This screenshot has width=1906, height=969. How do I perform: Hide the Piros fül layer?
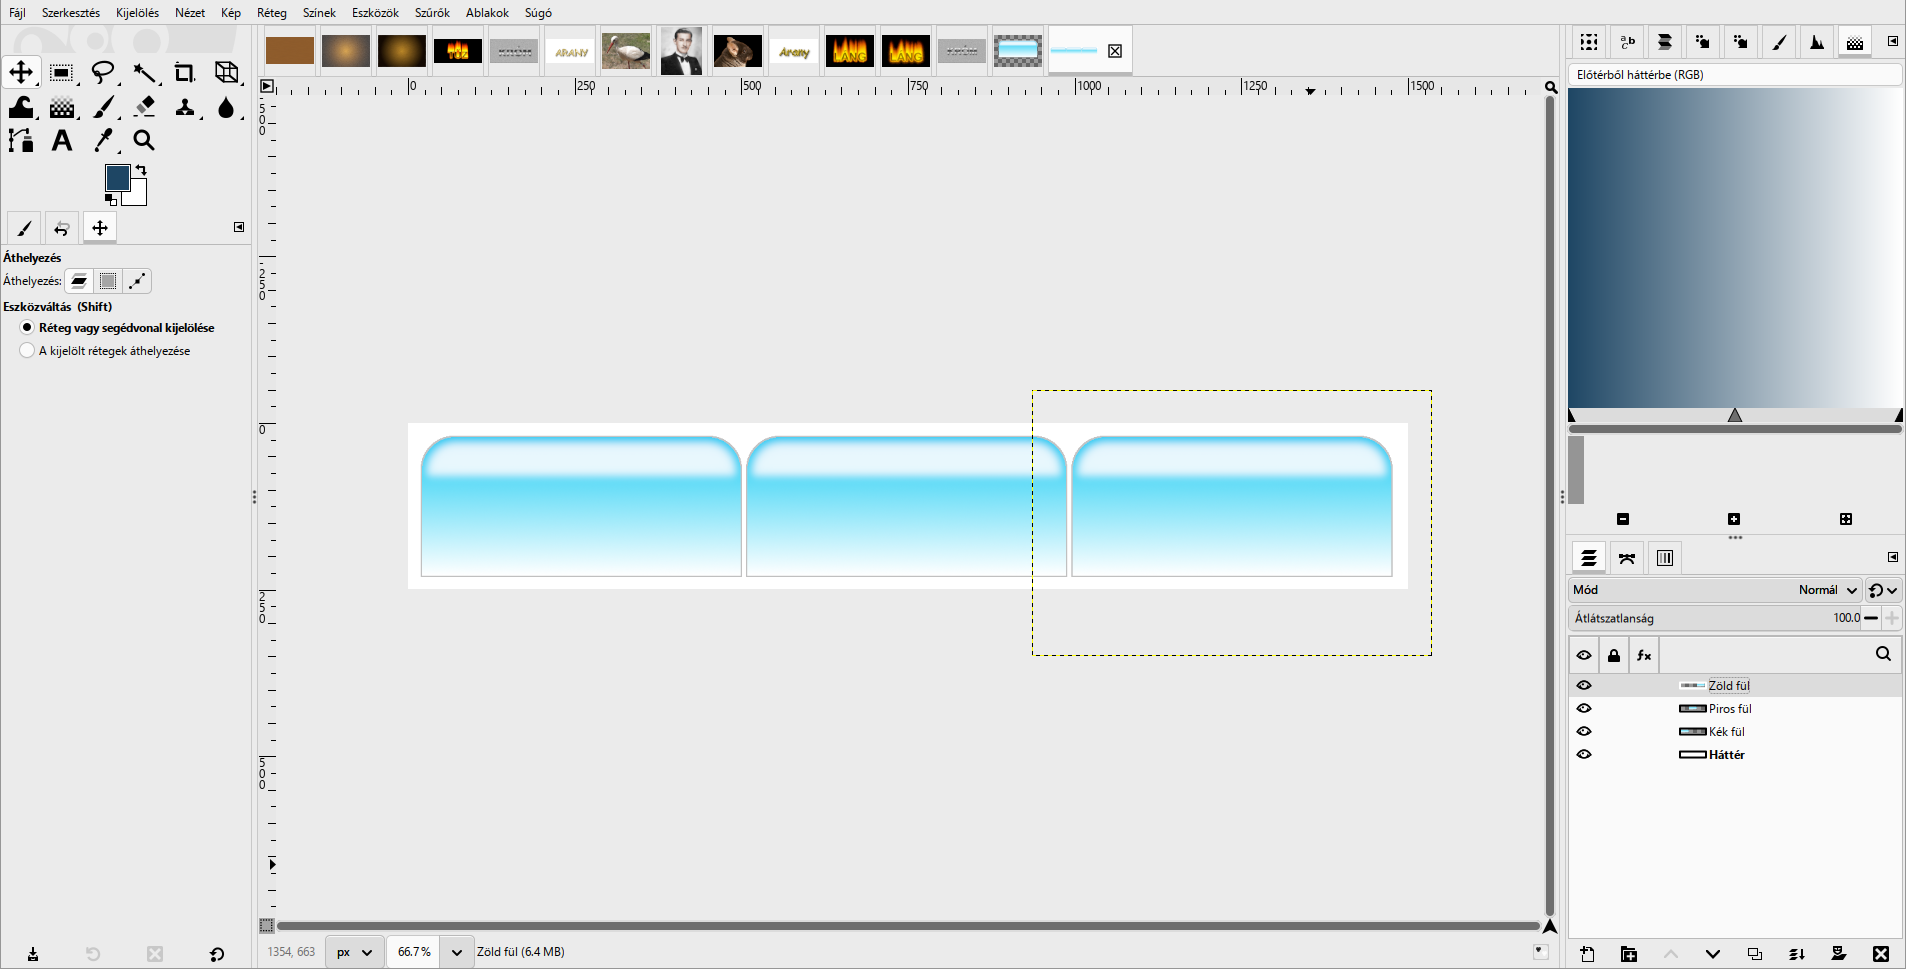(1584, 708)
